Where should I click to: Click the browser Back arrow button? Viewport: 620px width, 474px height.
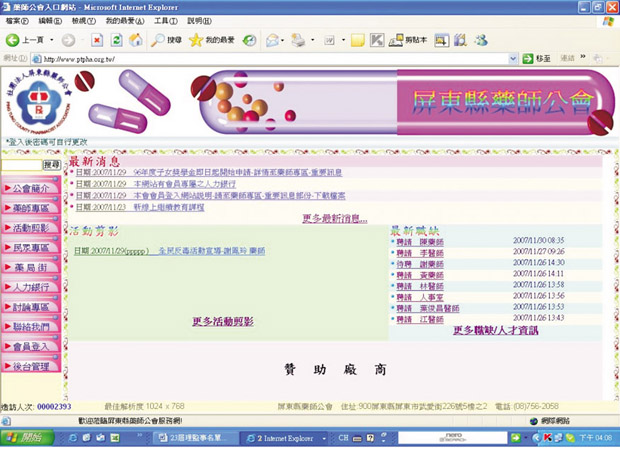[x=13, y=40]
